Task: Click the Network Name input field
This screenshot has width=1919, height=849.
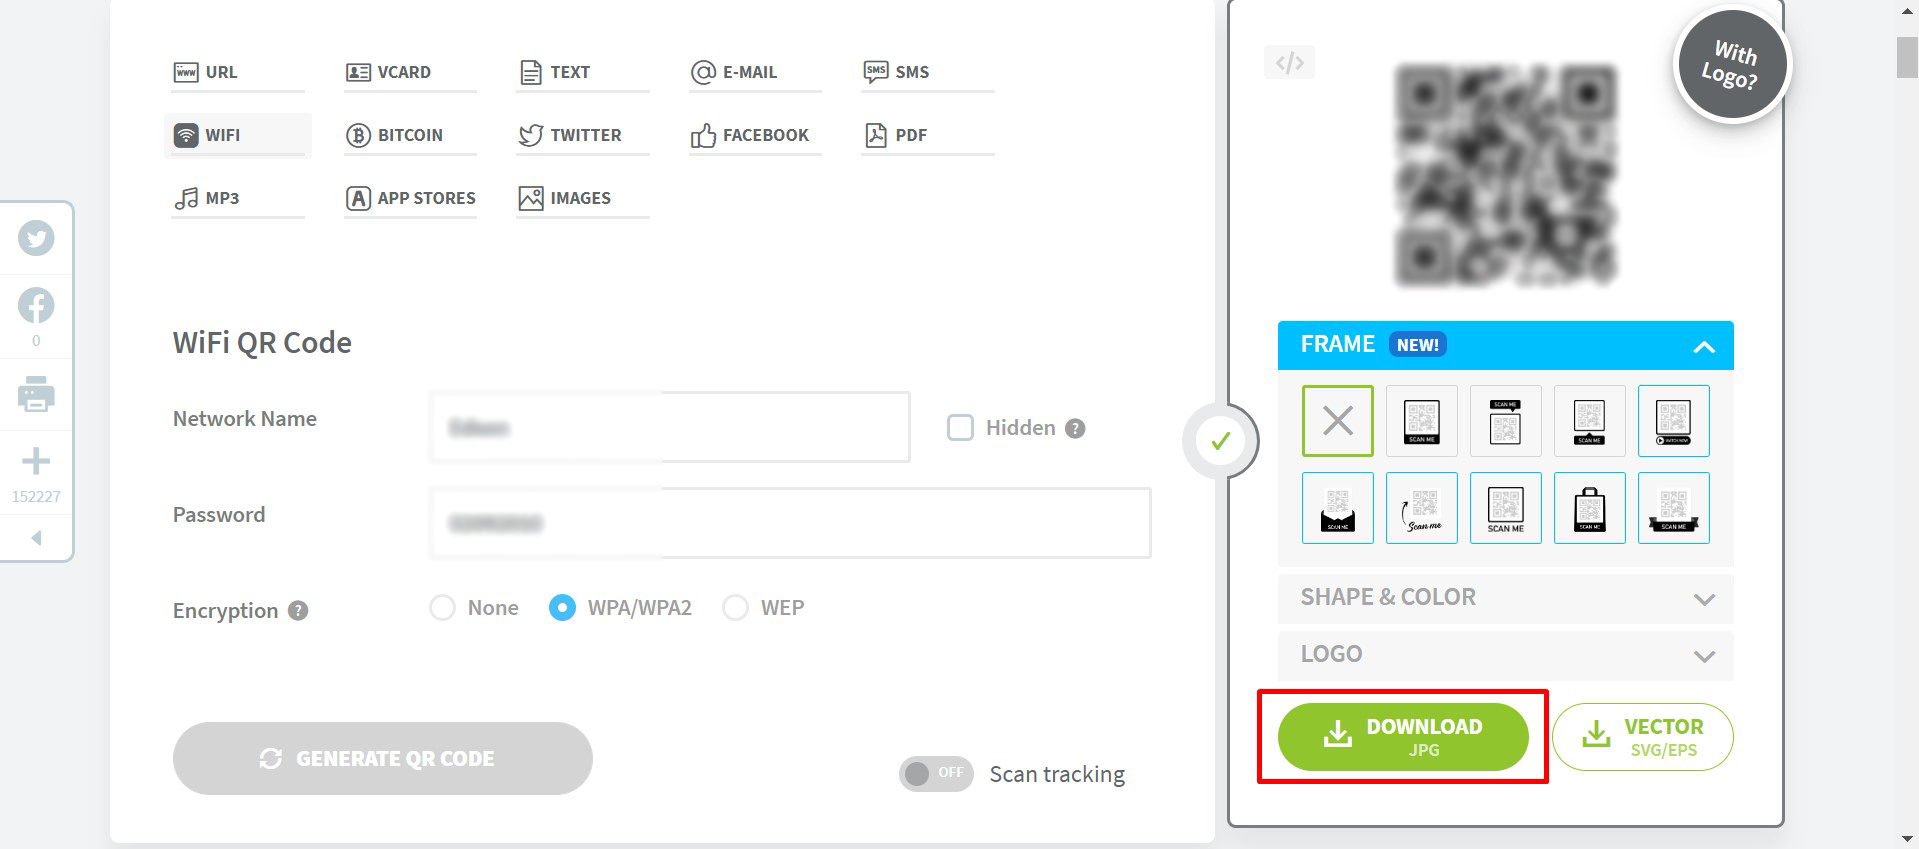Action: (668, 428)
